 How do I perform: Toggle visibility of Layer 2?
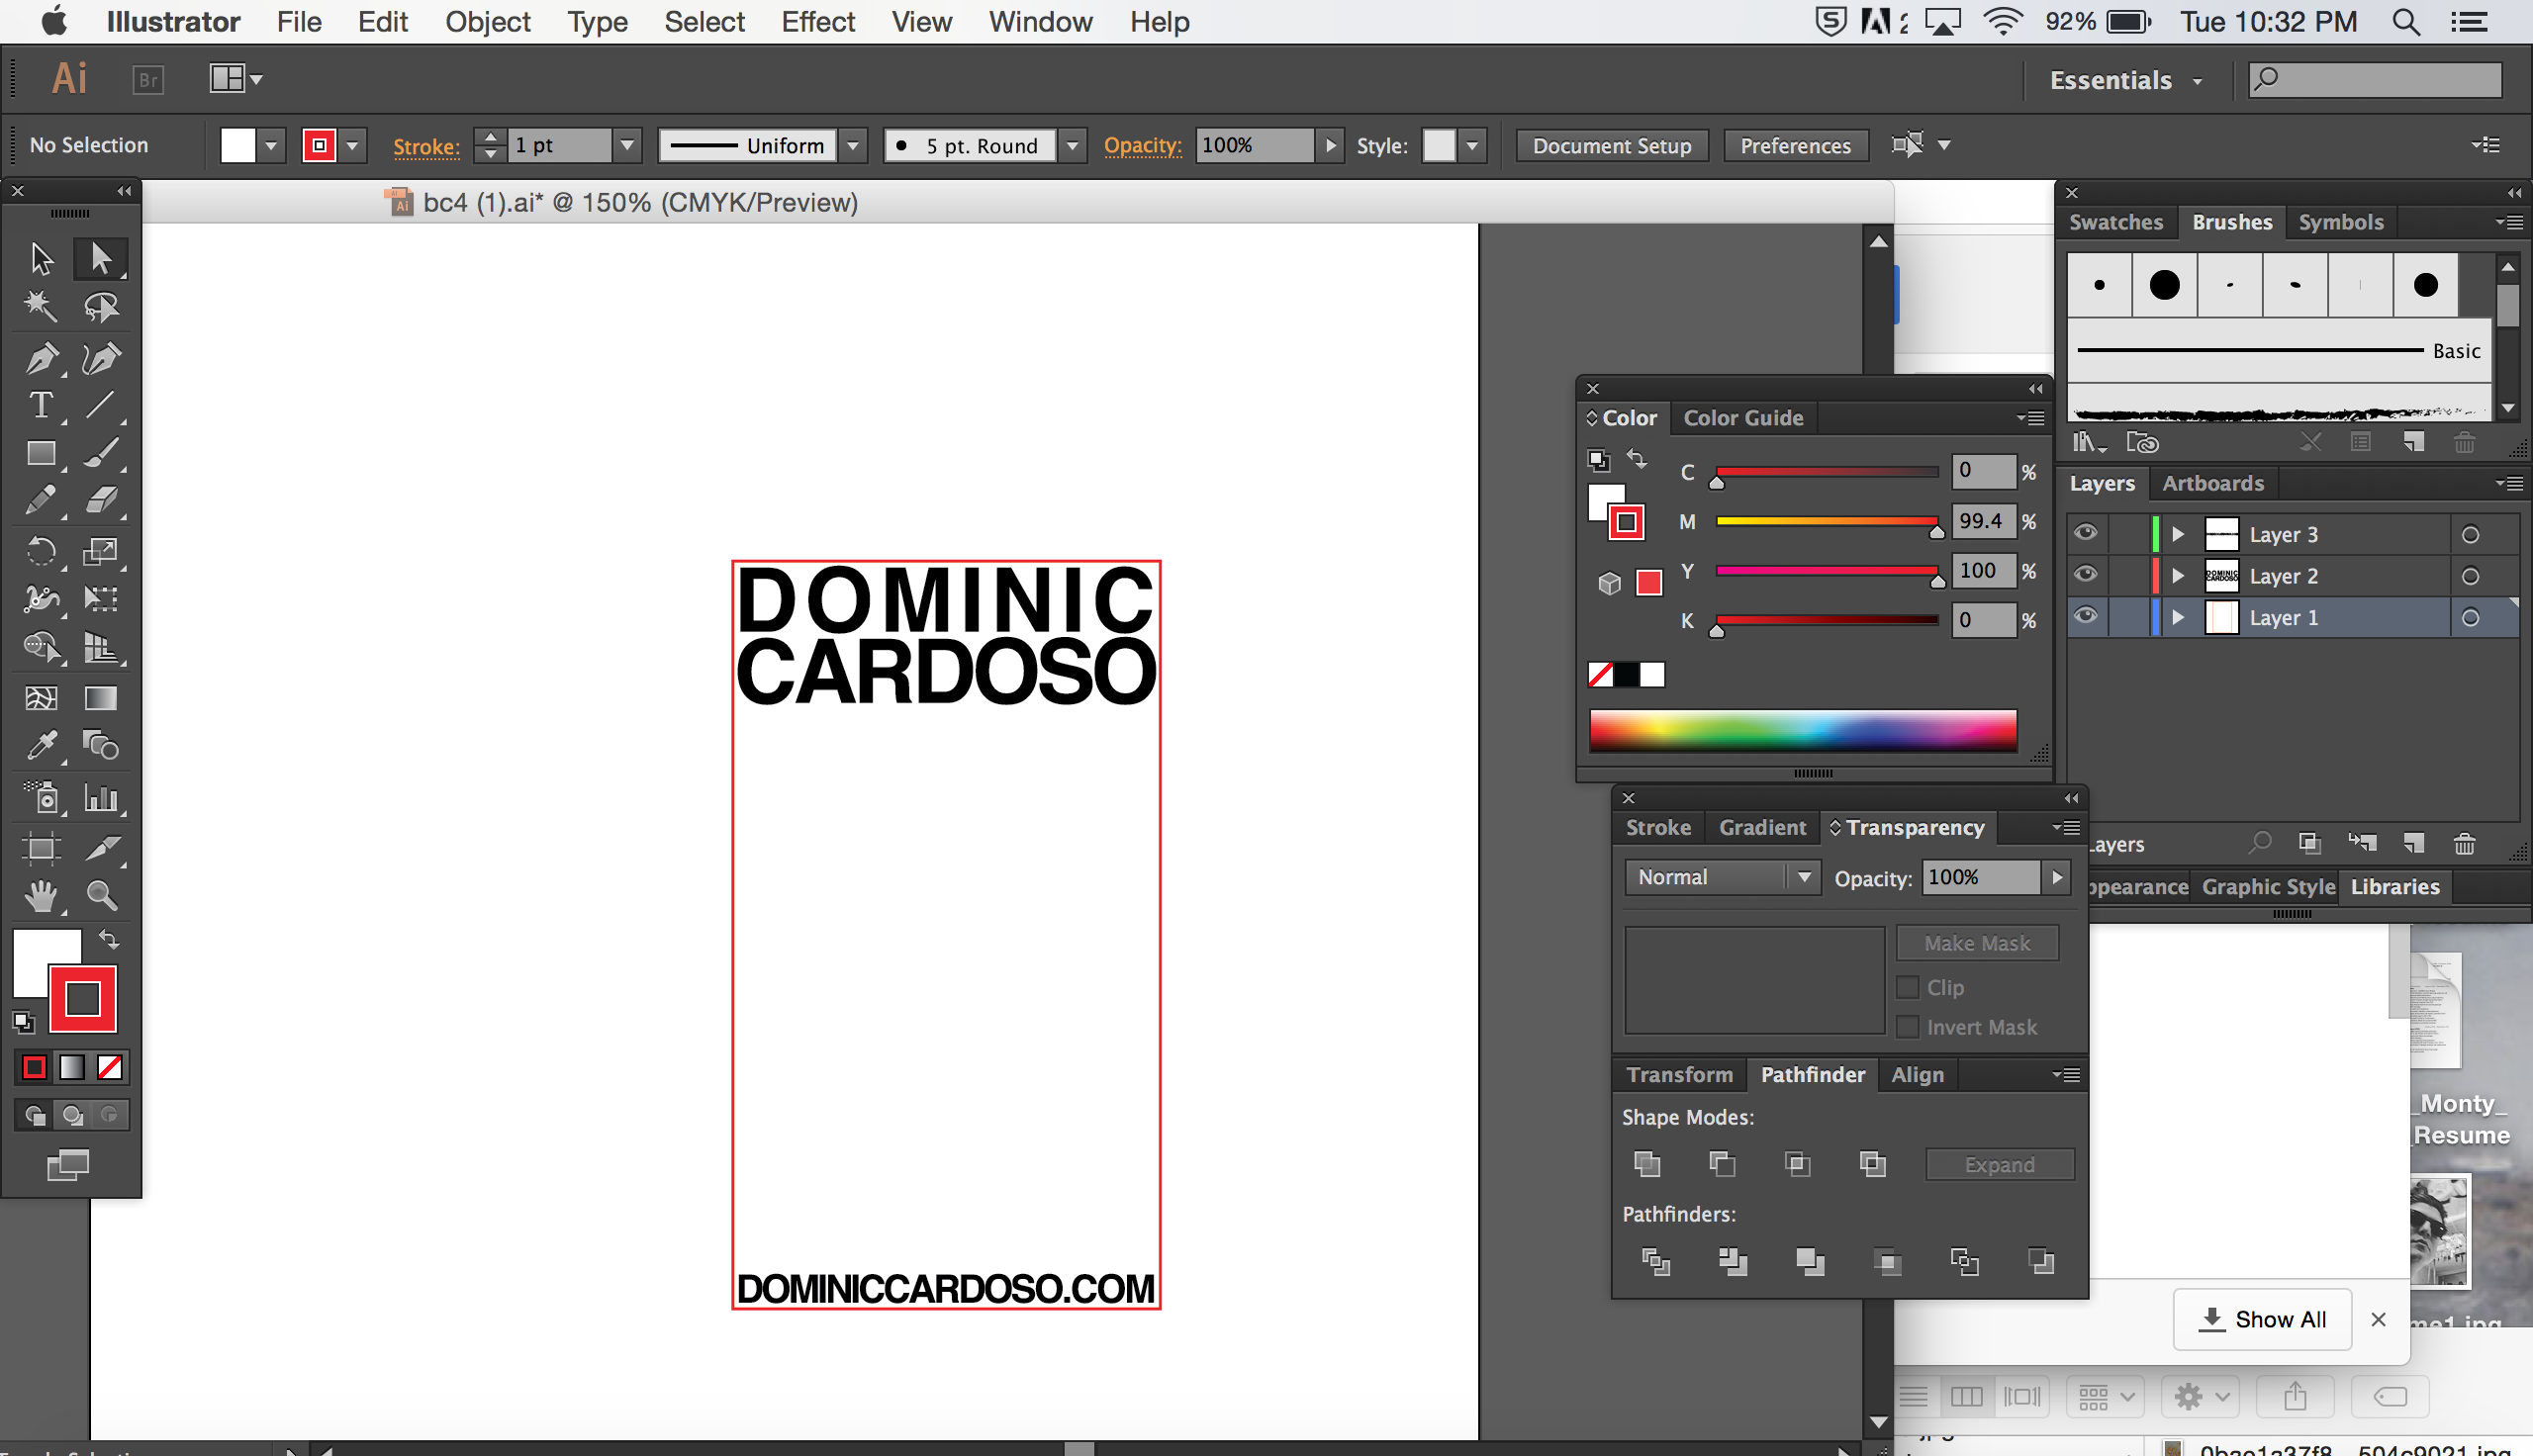2084,574
